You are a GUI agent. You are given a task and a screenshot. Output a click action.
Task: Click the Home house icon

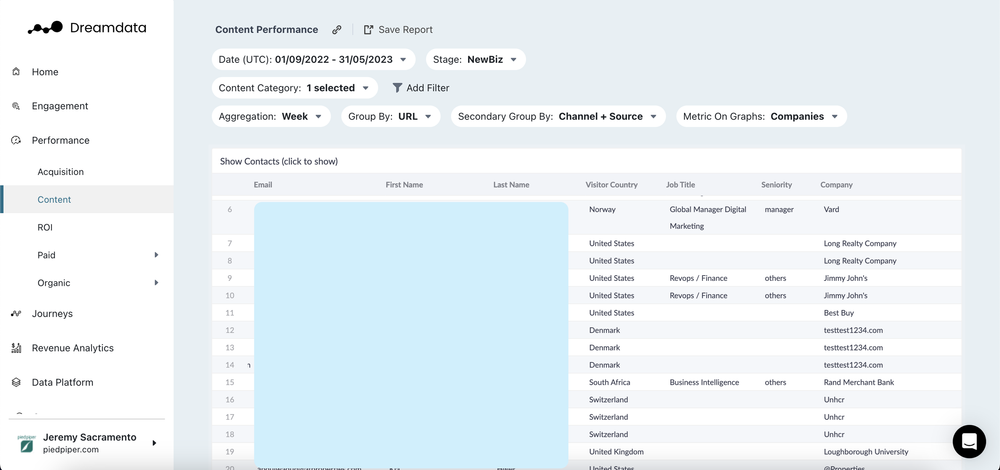[17, 72]
